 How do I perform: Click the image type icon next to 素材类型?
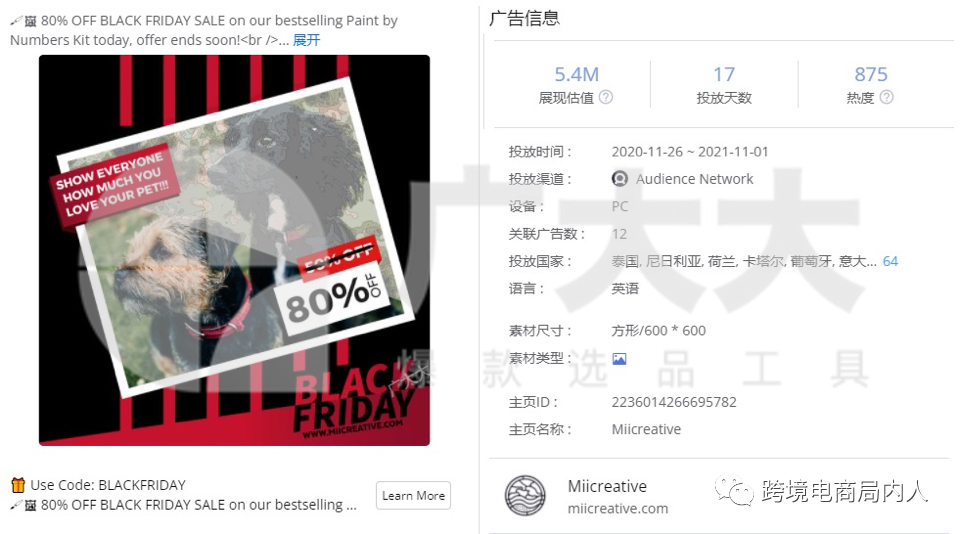620,359
